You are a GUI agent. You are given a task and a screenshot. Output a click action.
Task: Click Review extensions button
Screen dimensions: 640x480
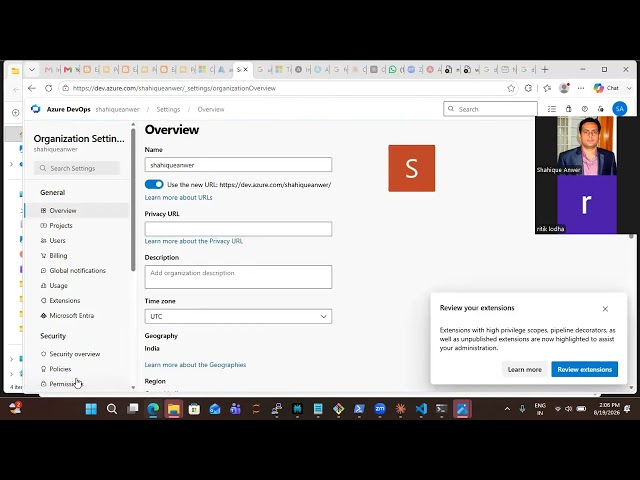pos(584,369)
